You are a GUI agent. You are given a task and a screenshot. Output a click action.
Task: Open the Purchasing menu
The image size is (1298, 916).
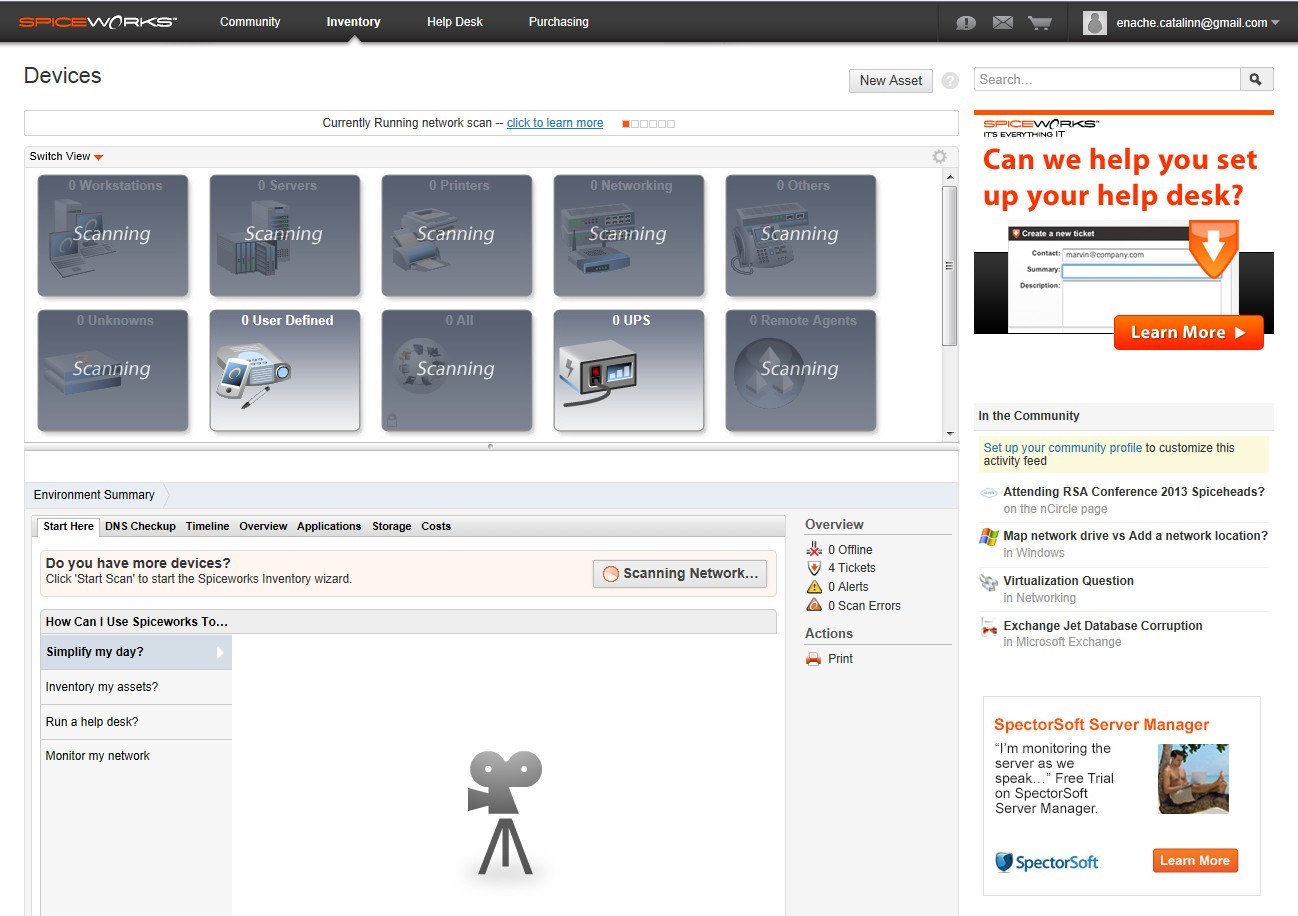click(558, 22)
